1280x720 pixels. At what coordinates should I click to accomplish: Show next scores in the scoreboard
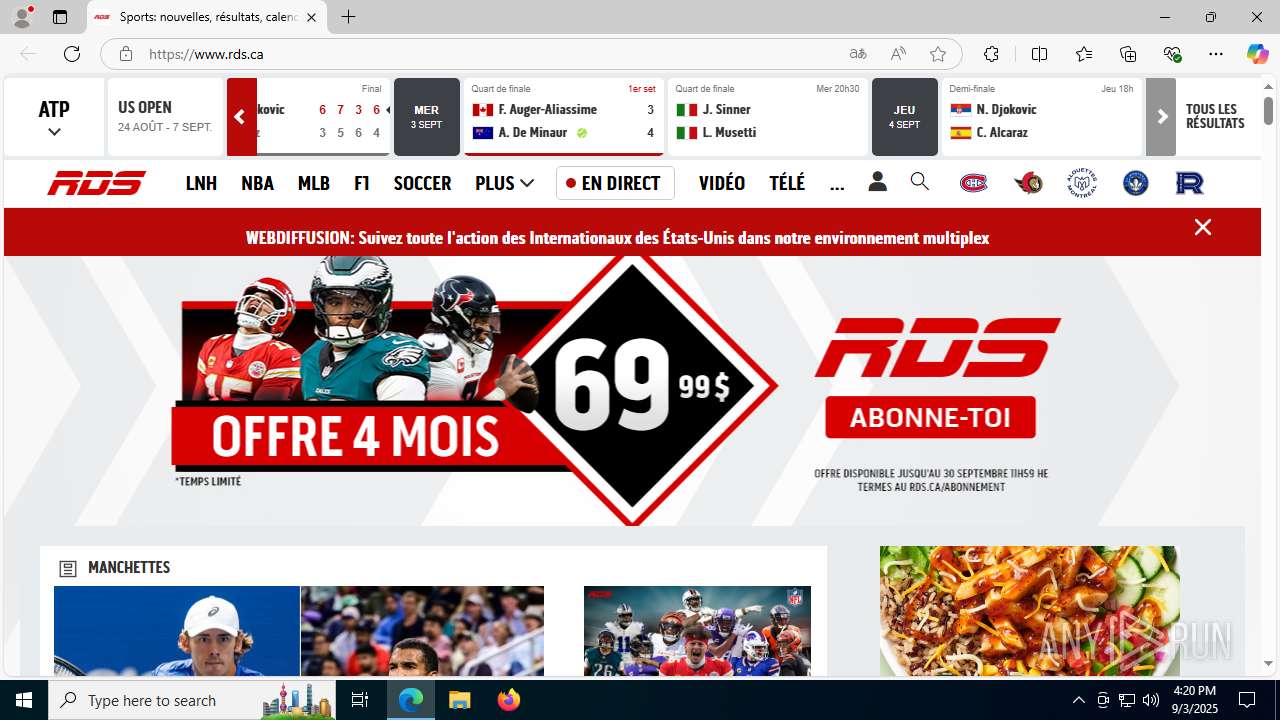click(x=1161, y=117)
